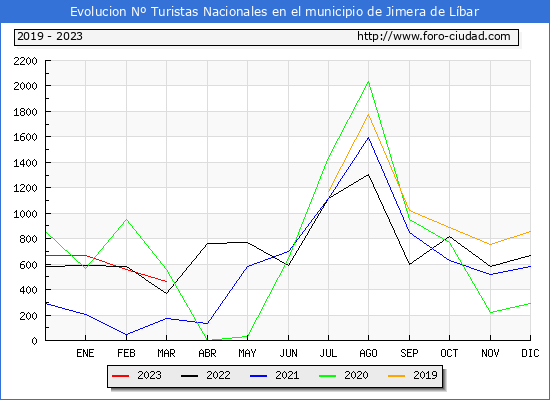Click the 2200 y-axis value
The width and height of the screenshot is (550, 400).
coord(25,61)
